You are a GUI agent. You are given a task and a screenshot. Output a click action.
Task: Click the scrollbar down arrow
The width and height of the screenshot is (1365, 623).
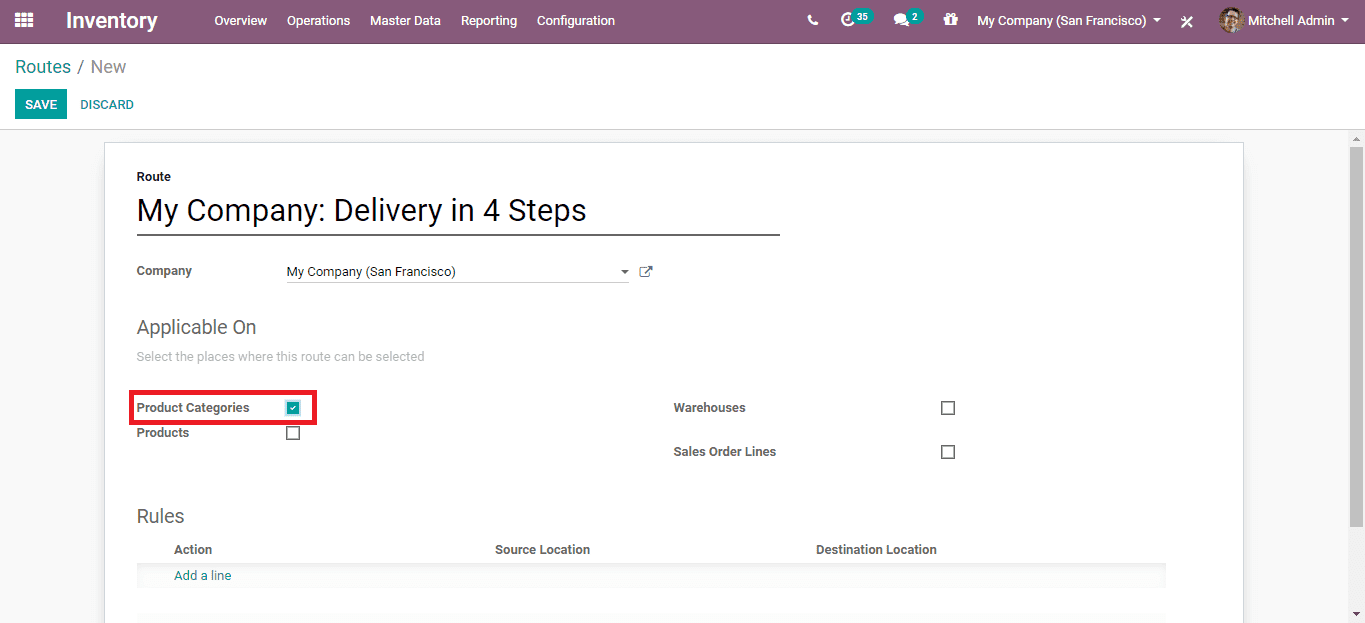[x=1356, y=614]
